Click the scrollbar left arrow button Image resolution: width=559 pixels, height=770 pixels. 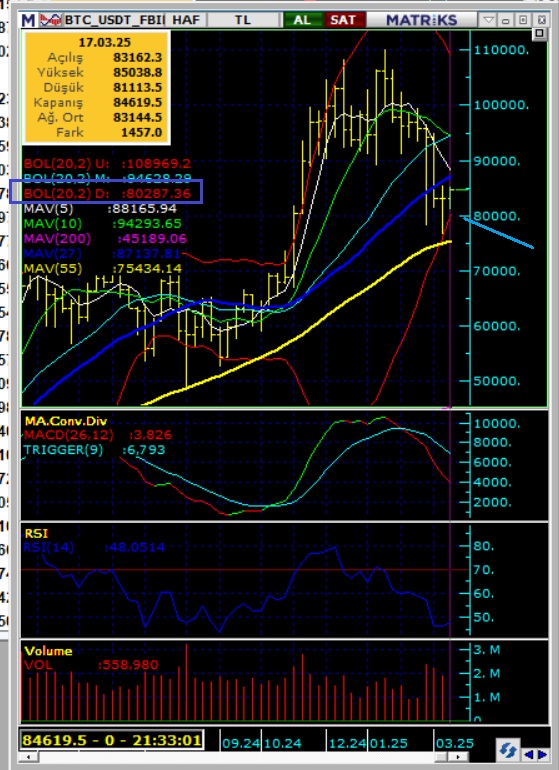pyautogui.click(x=28, y=756)
